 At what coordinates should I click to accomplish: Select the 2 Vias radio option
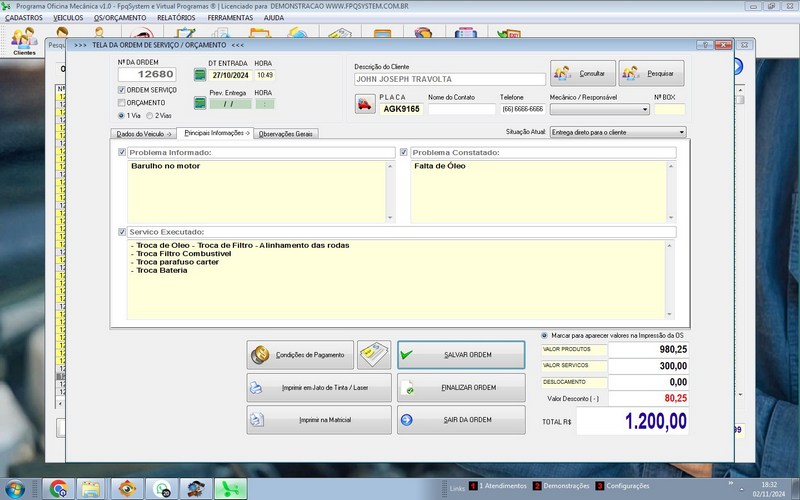pos(150,115)
